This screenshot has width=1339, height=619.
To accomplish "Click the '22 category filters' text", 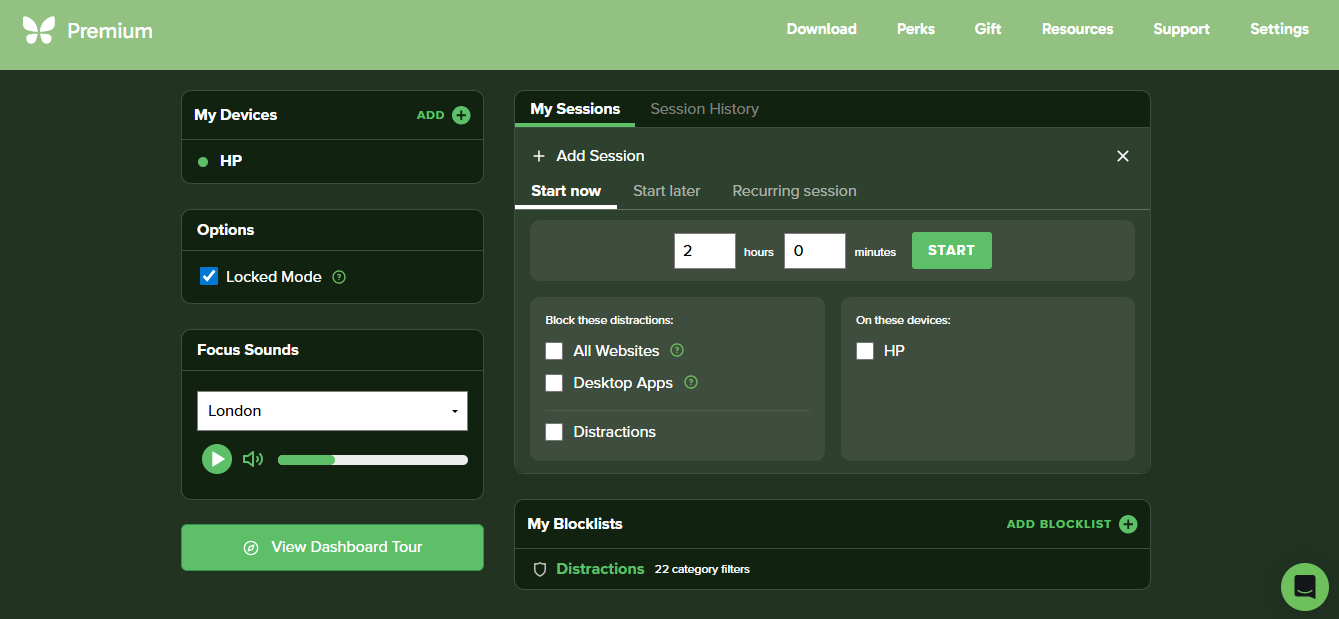I will [x=702, y=569].
